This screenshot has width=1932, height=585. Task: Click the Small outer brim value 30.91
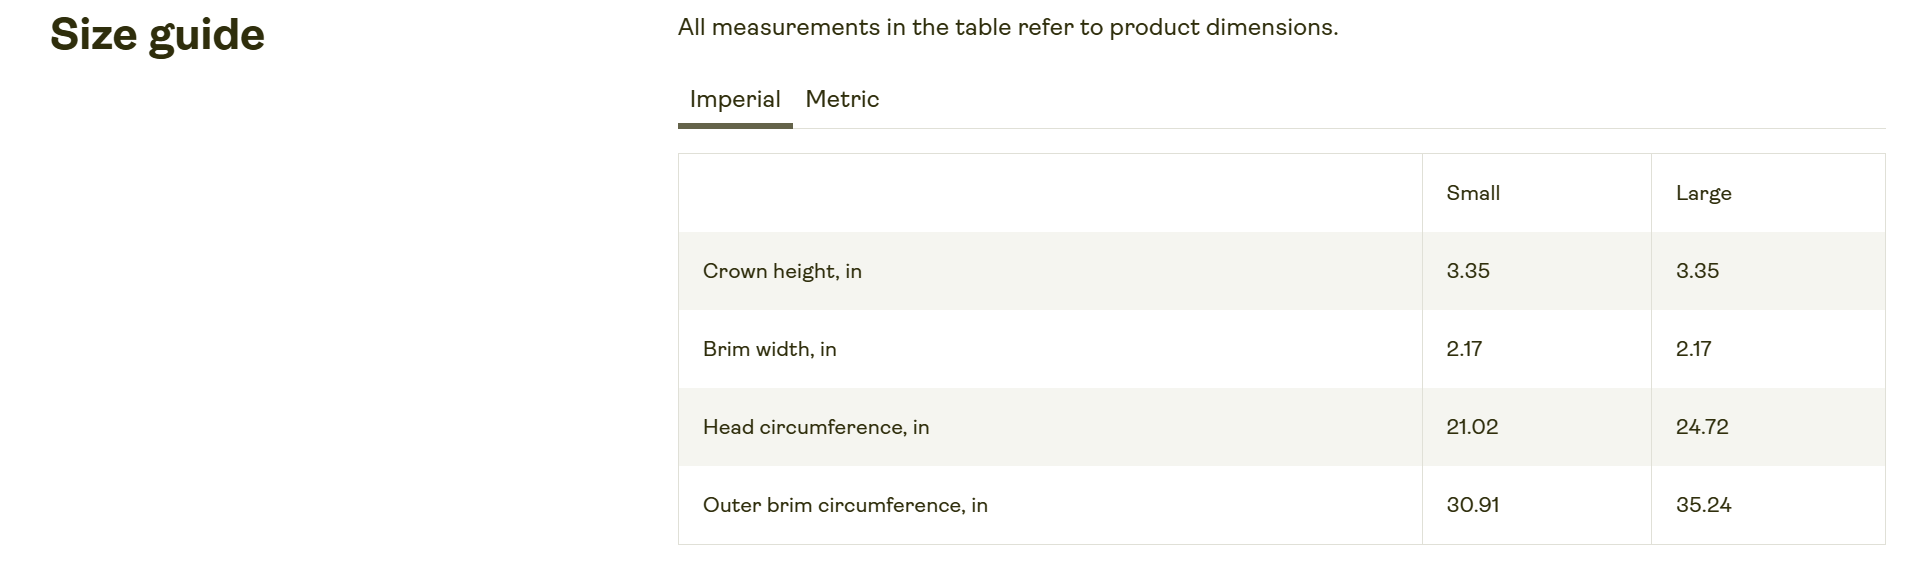(x=1472, y=505)
